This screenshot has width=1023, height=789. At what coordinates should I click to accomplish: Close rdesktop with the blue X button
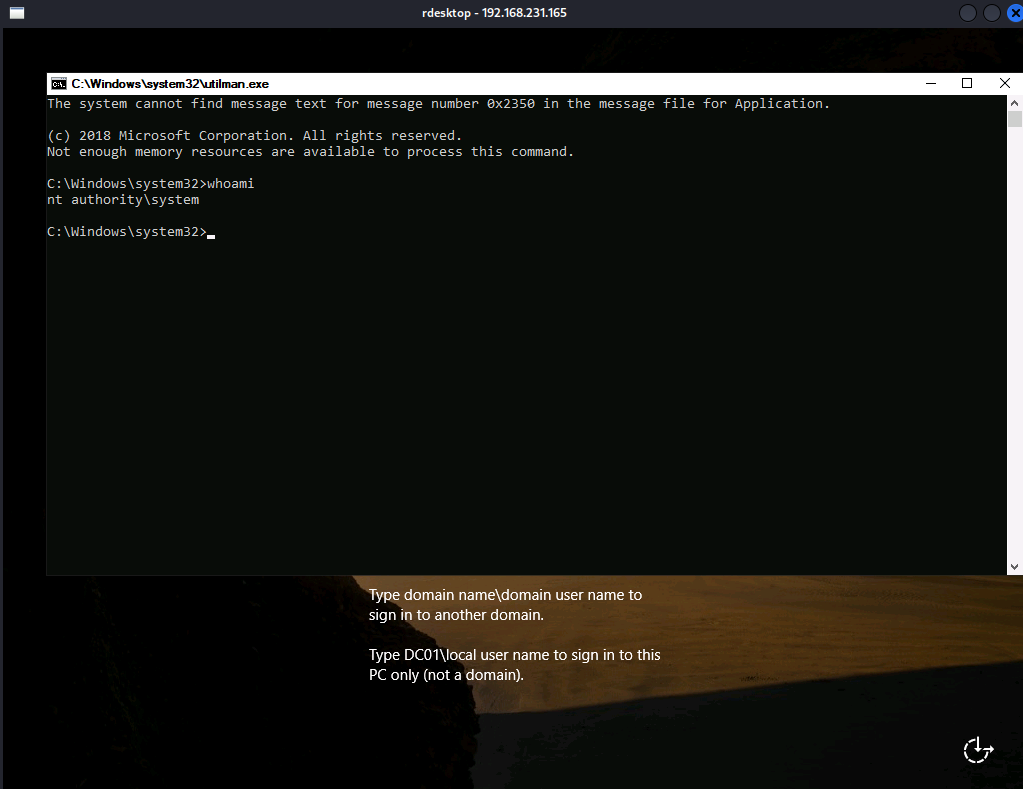(x=1015, y=13)
